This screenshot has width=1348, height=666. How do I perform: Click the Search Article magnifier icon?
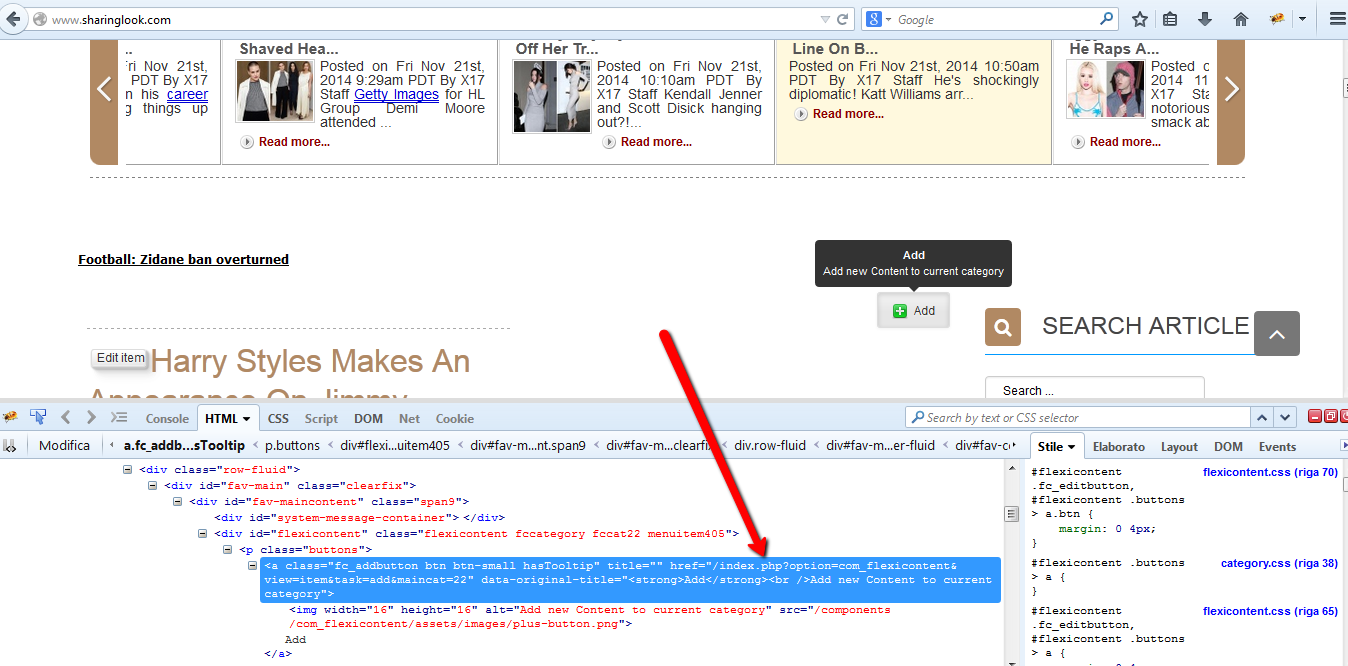[1002, 327]
